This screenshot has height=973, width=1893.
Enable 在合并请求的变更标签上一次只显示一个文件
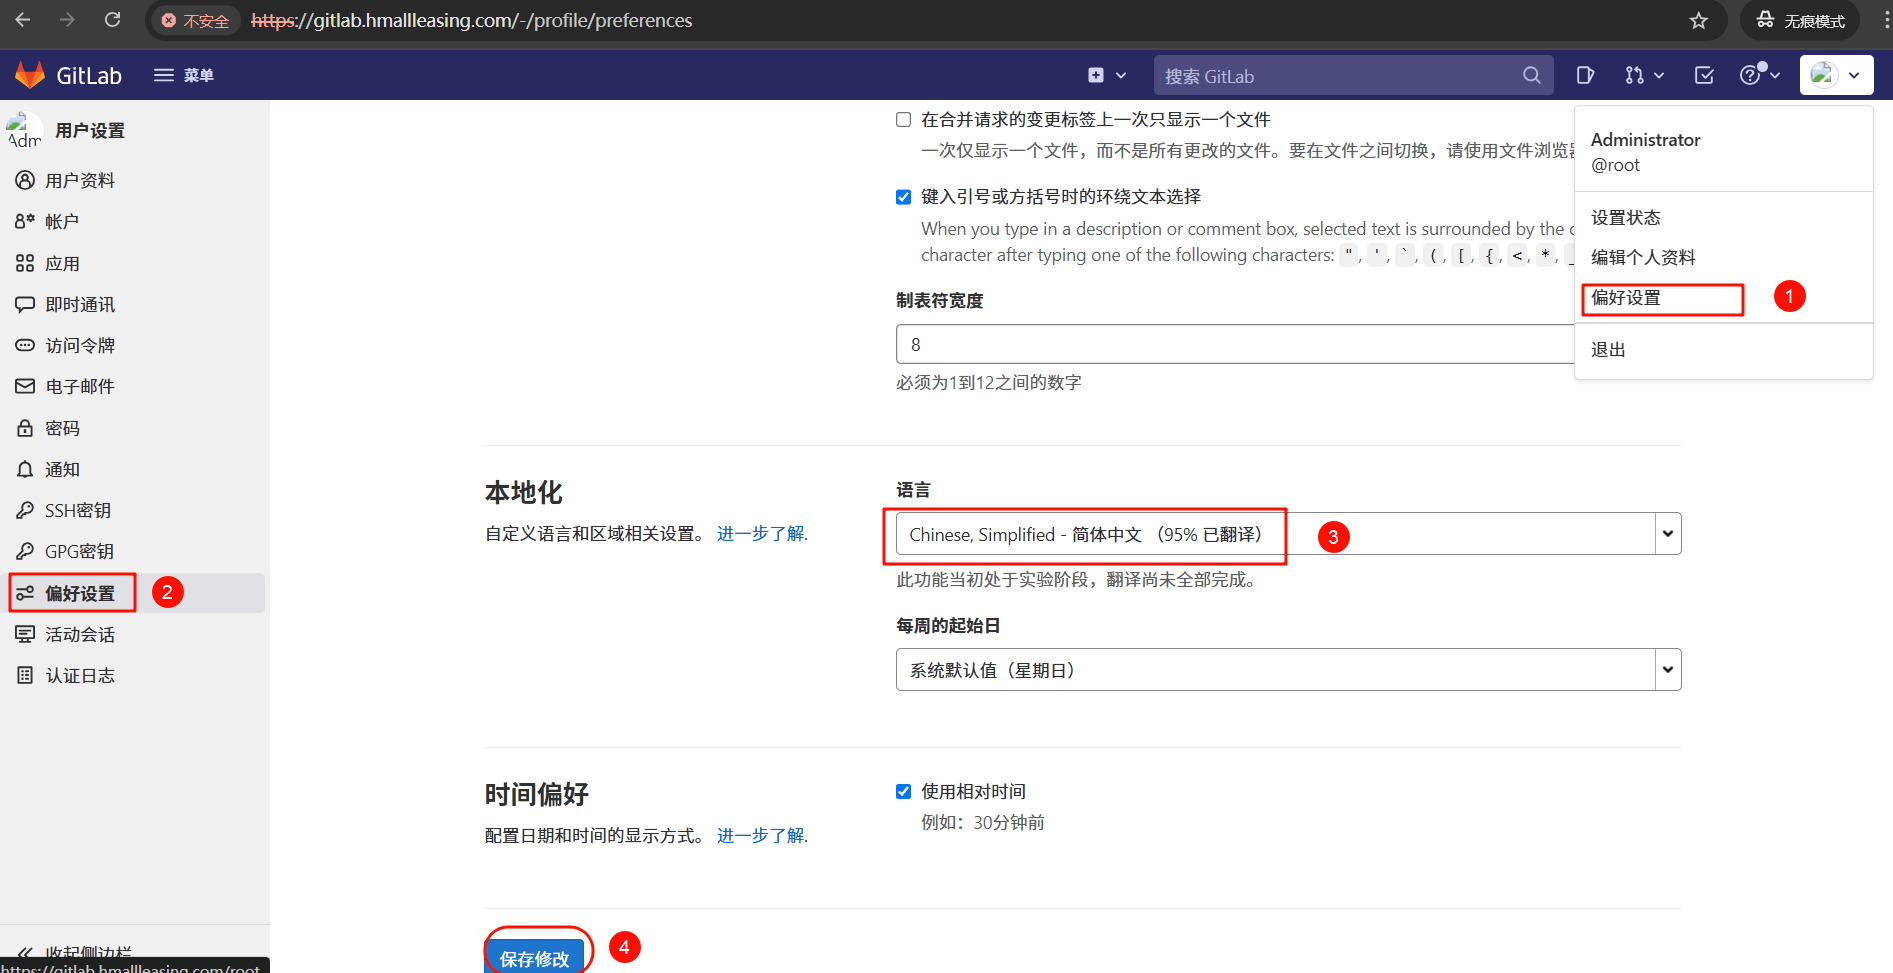click(x=903, y=119)
